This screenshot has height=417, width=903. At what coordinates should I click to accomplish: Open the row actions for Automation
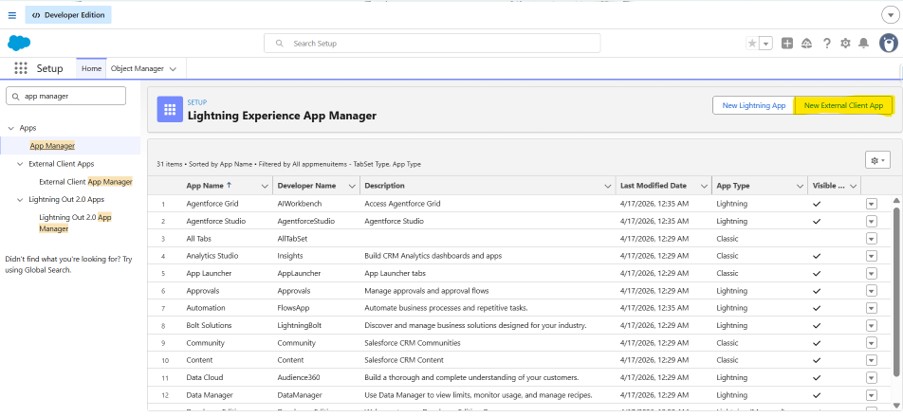tap(871, 308)
